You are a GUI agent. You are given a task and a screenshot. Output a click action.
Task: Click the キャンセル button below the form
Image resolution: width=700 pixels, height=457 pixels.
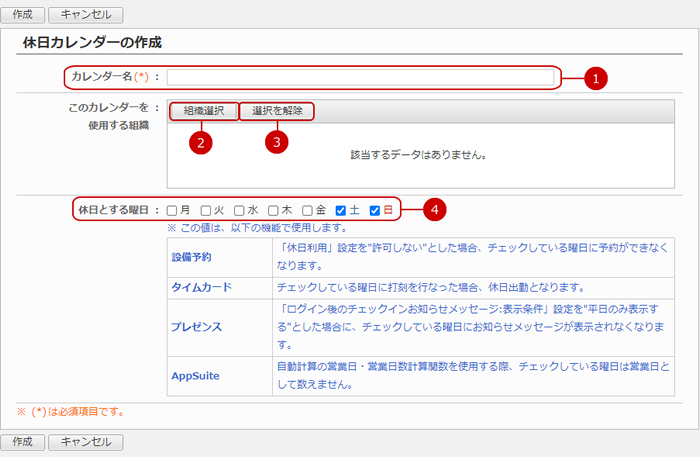click(86, 441)
